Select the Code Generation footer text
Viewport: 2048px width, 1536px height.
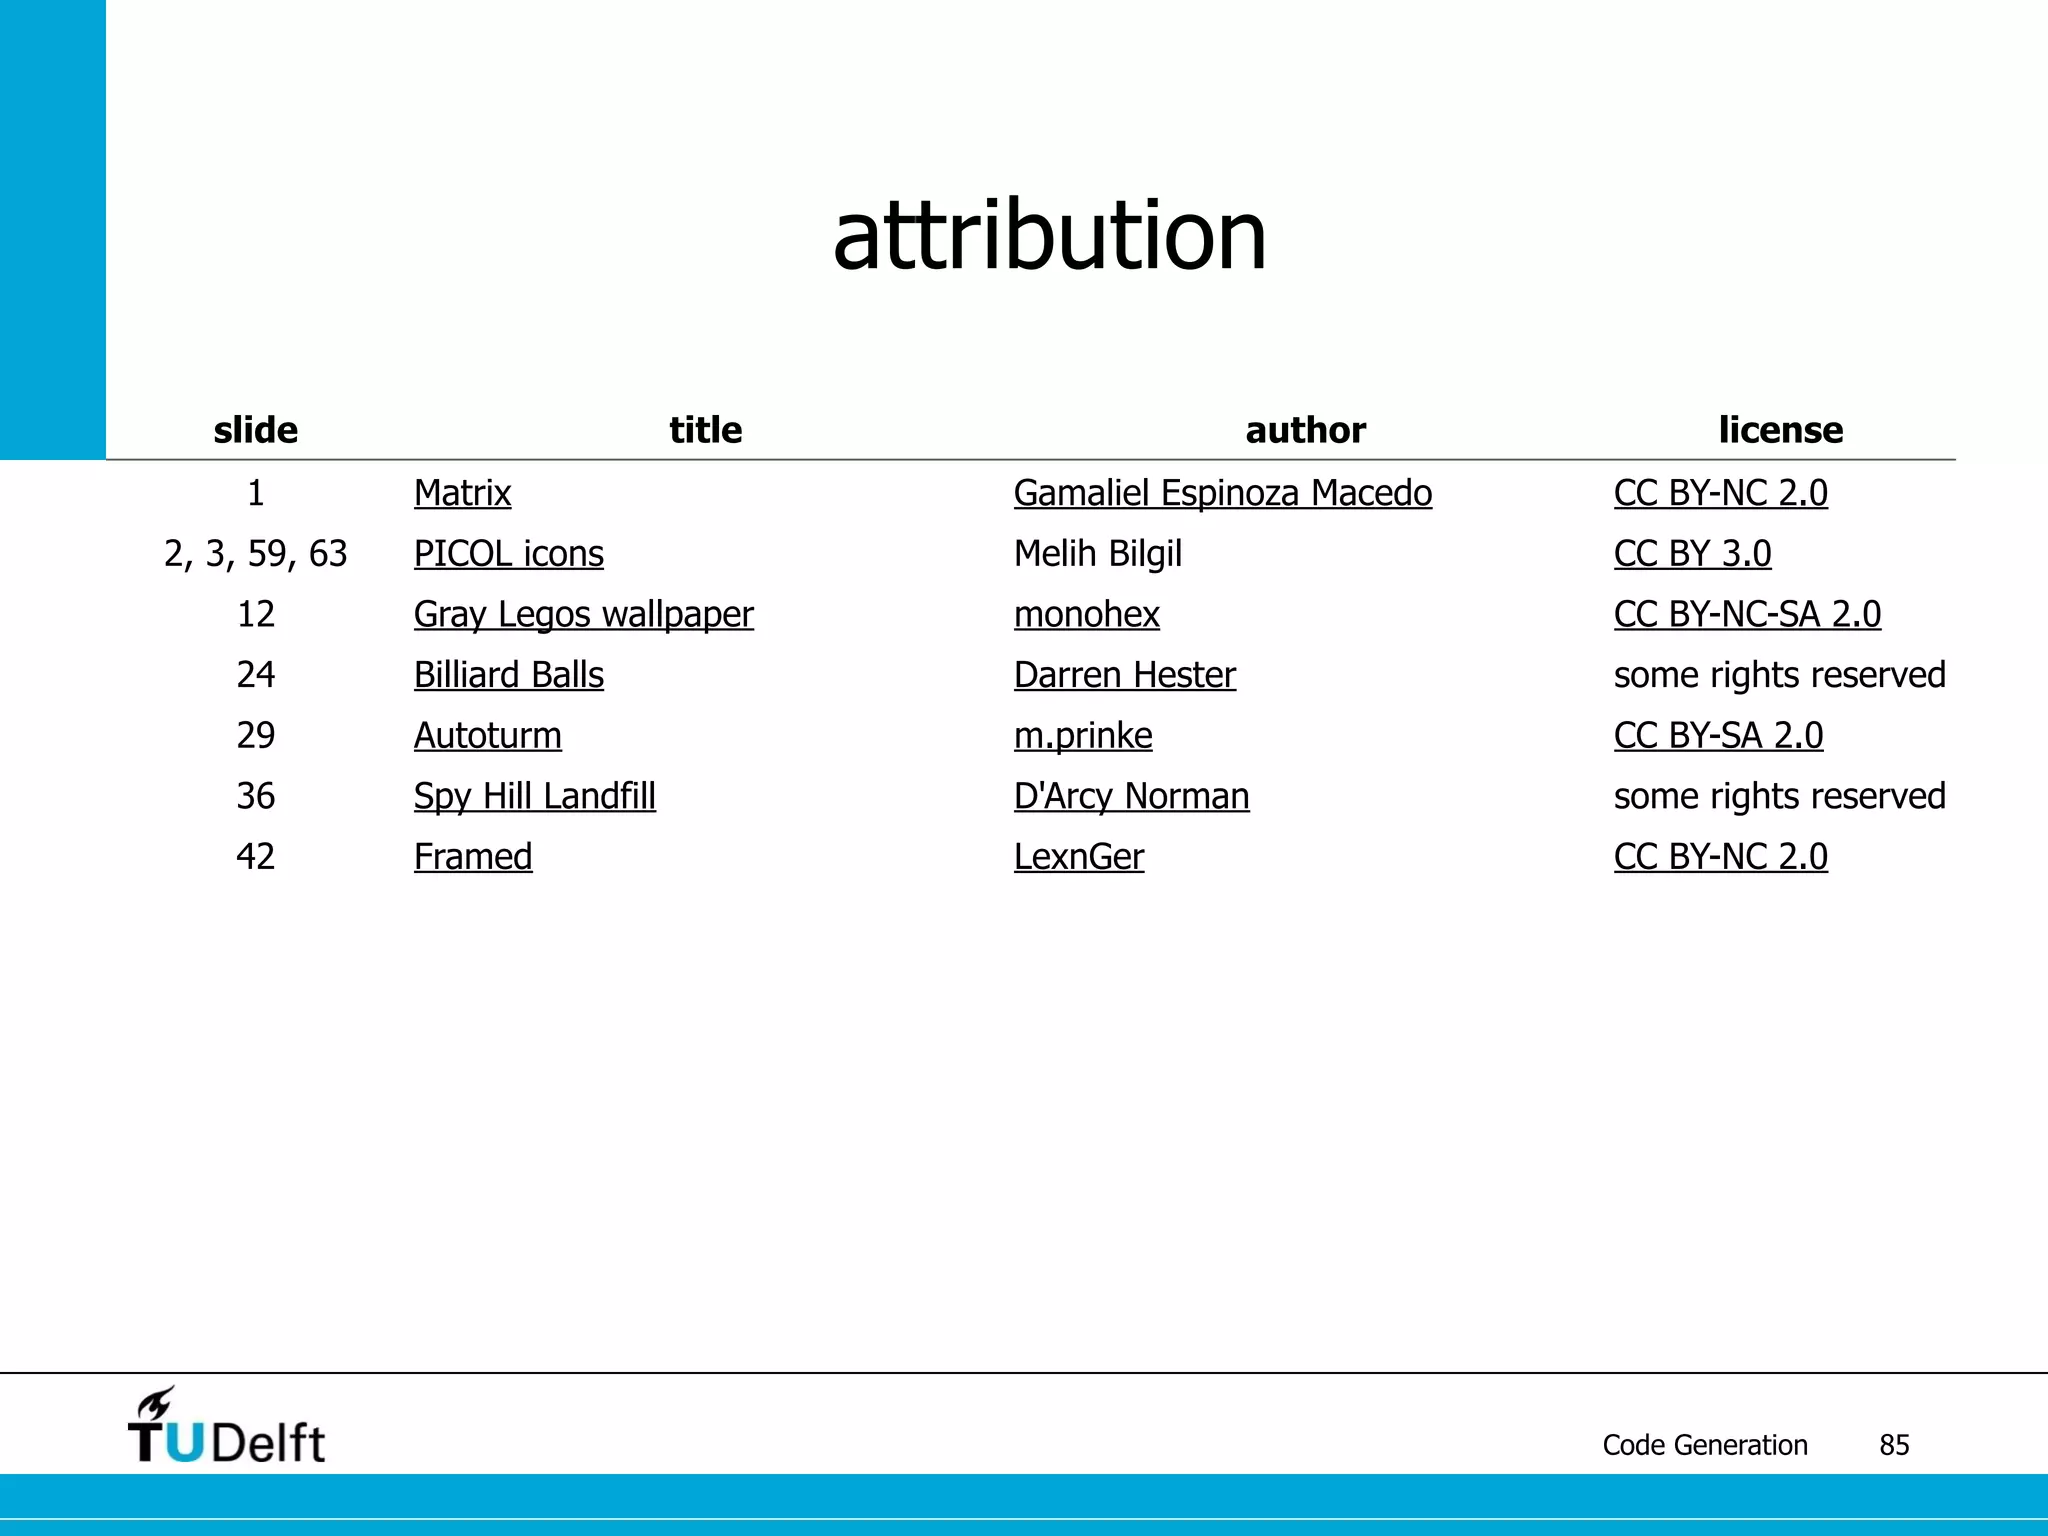[x=1705, y=1446]
